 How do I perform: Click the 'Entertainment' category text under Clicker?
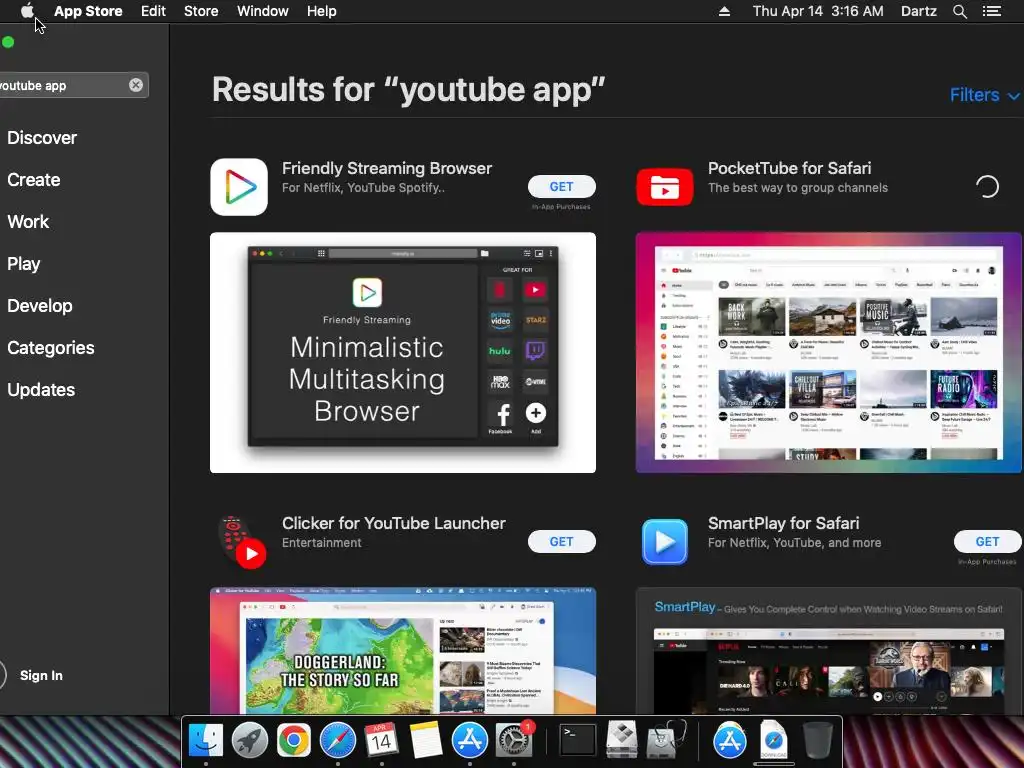(x=321, y=543)
